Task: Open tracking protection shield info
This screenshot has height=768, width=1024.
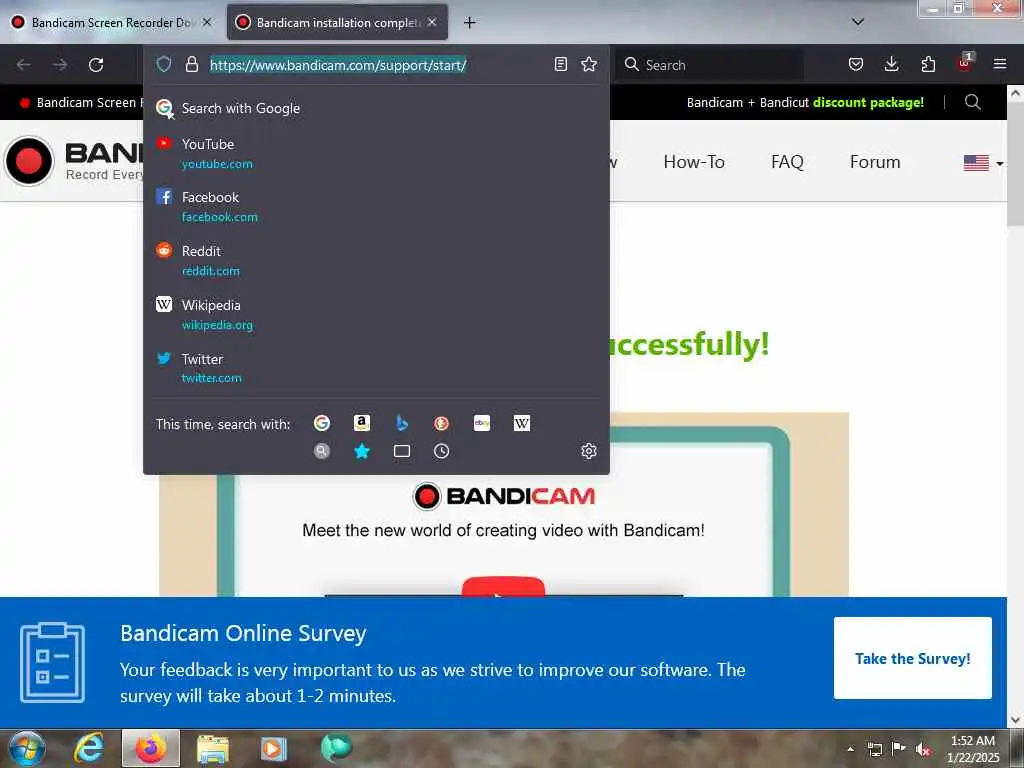Action: tap(164, 64)
